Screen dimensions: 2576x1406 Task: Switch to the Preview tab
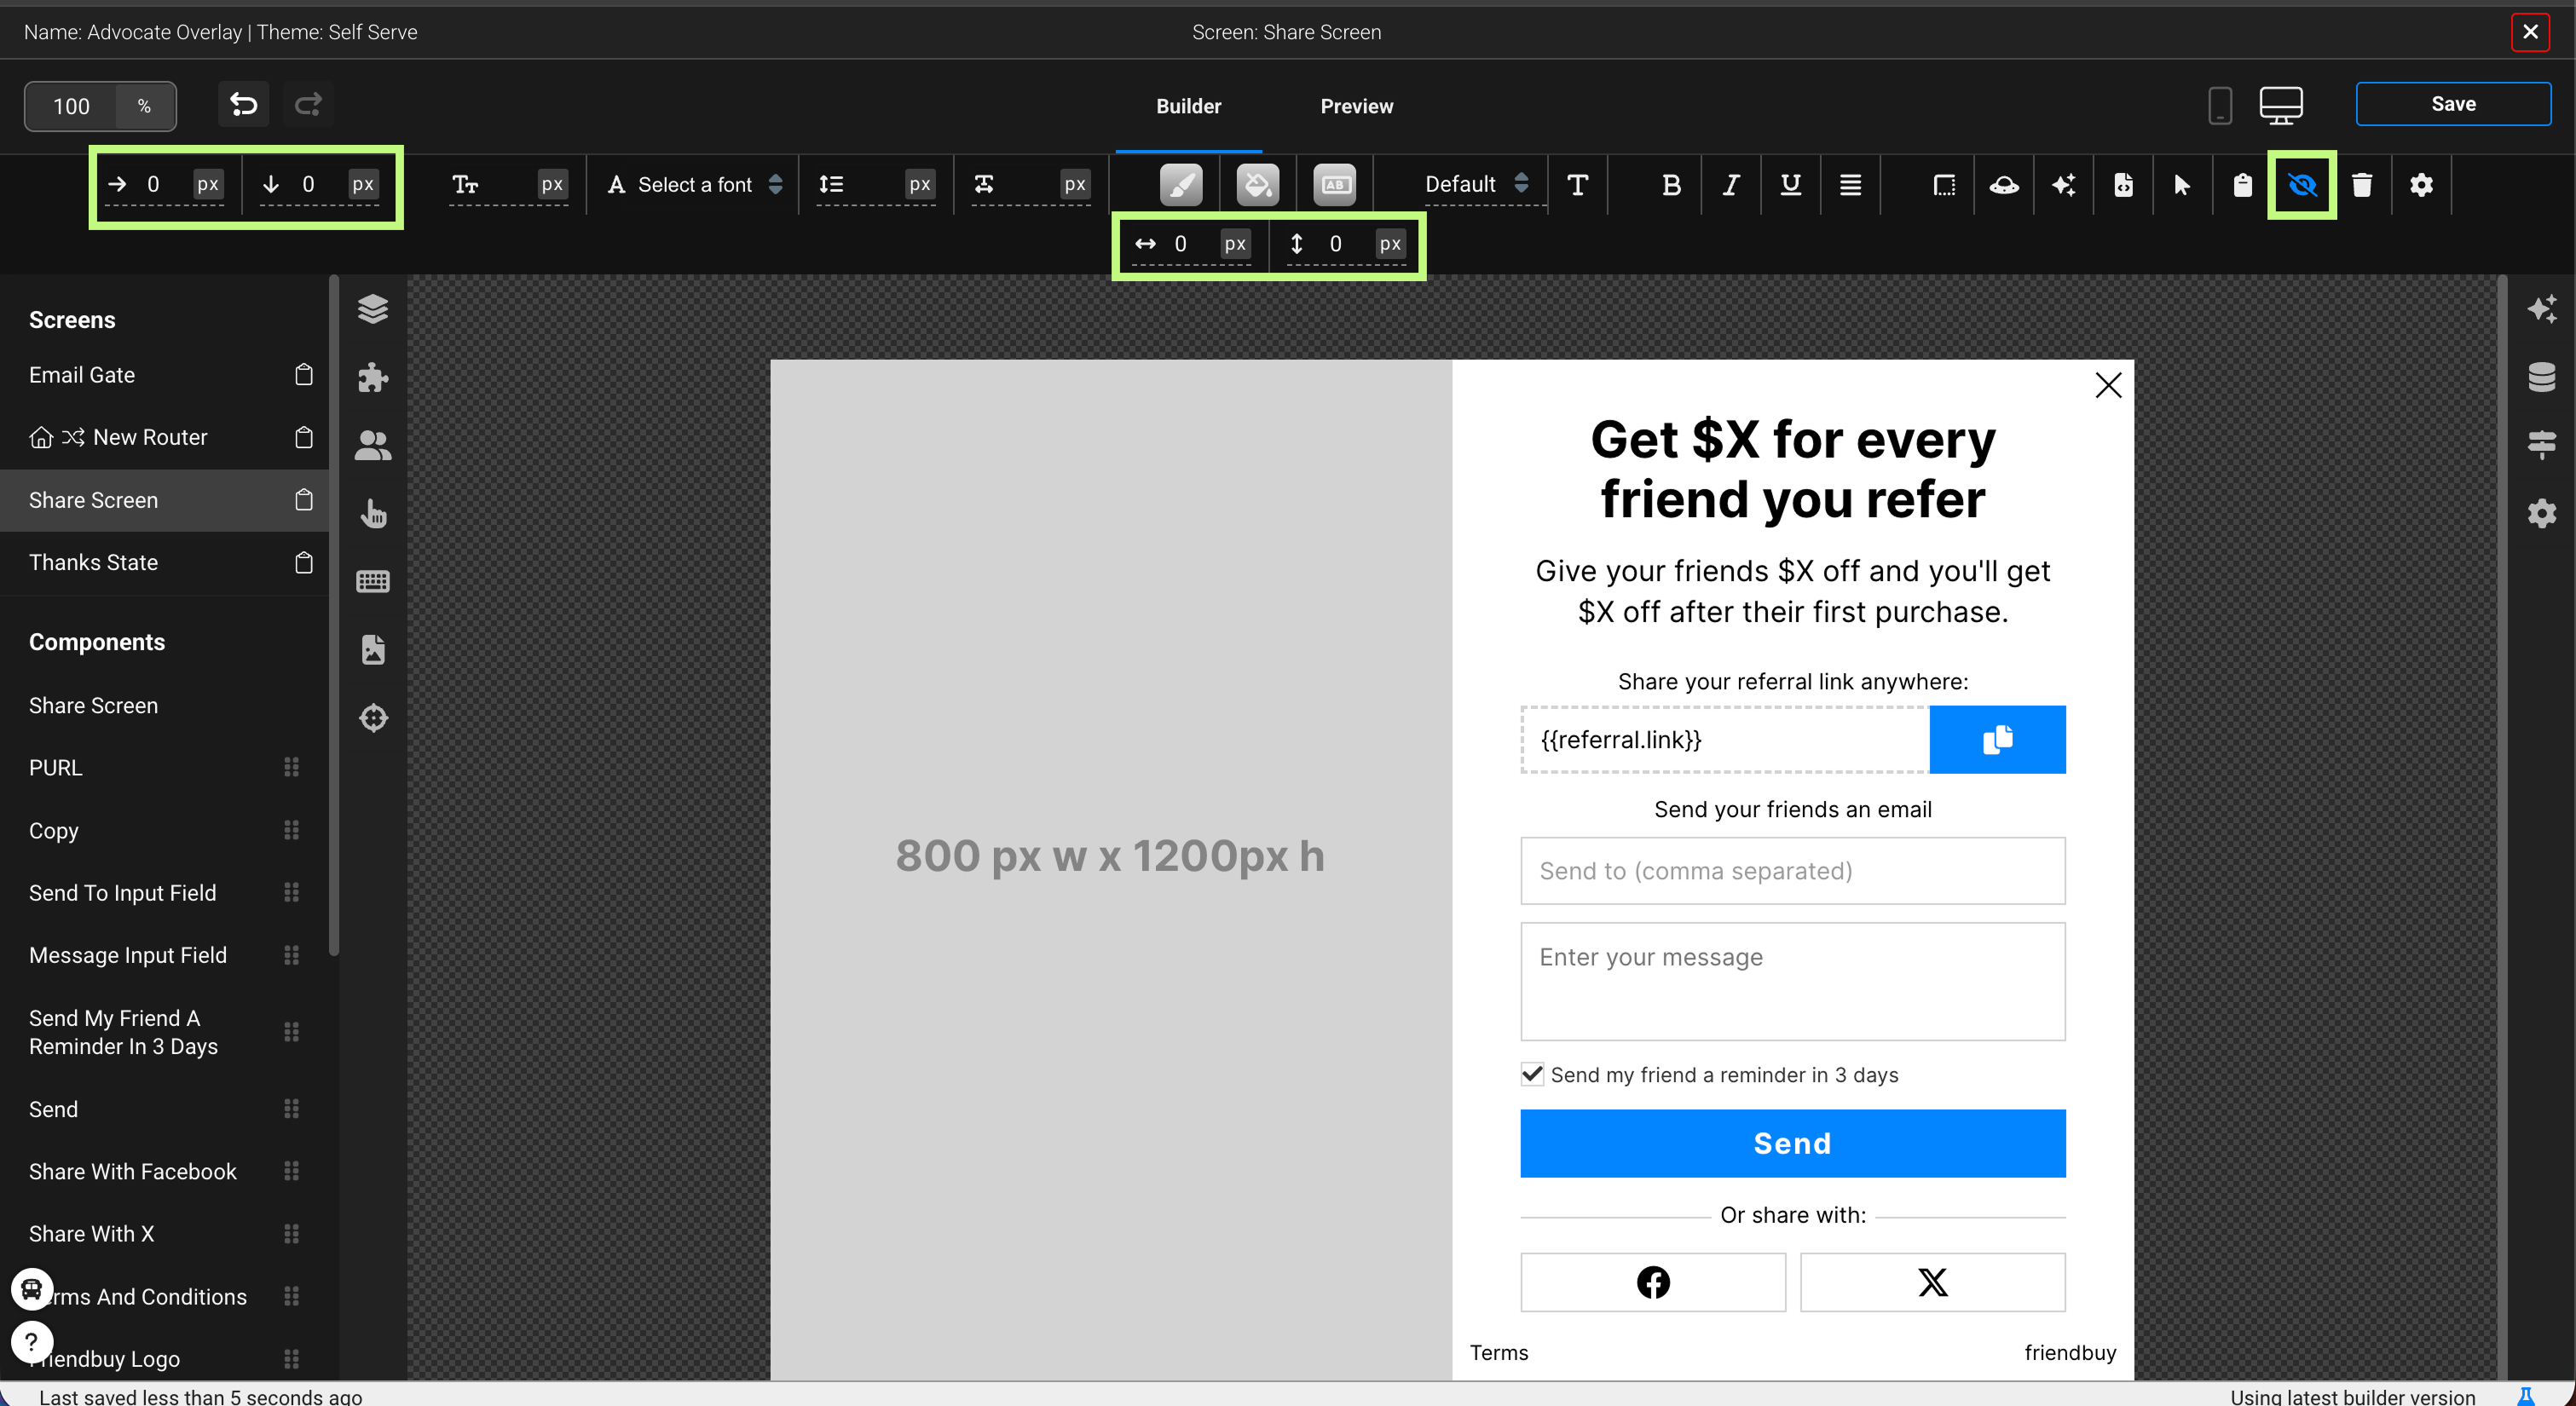coord(1356,106)
